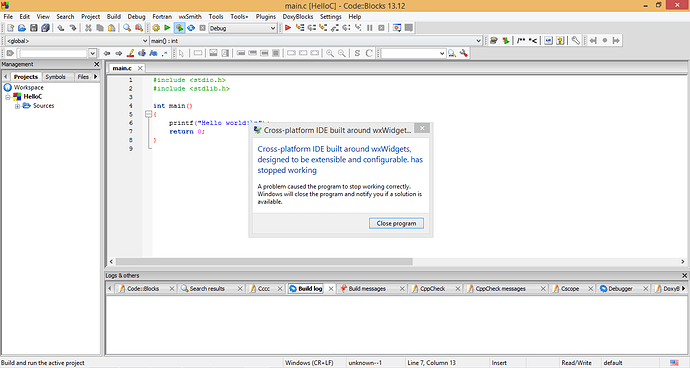Close the main.c editor tab

click(x=140, y=68)
